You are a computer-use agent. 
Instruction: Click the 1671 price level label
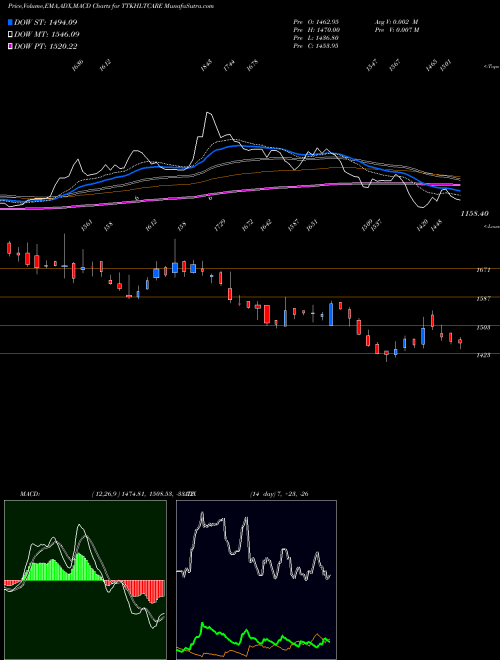[483, 270]
